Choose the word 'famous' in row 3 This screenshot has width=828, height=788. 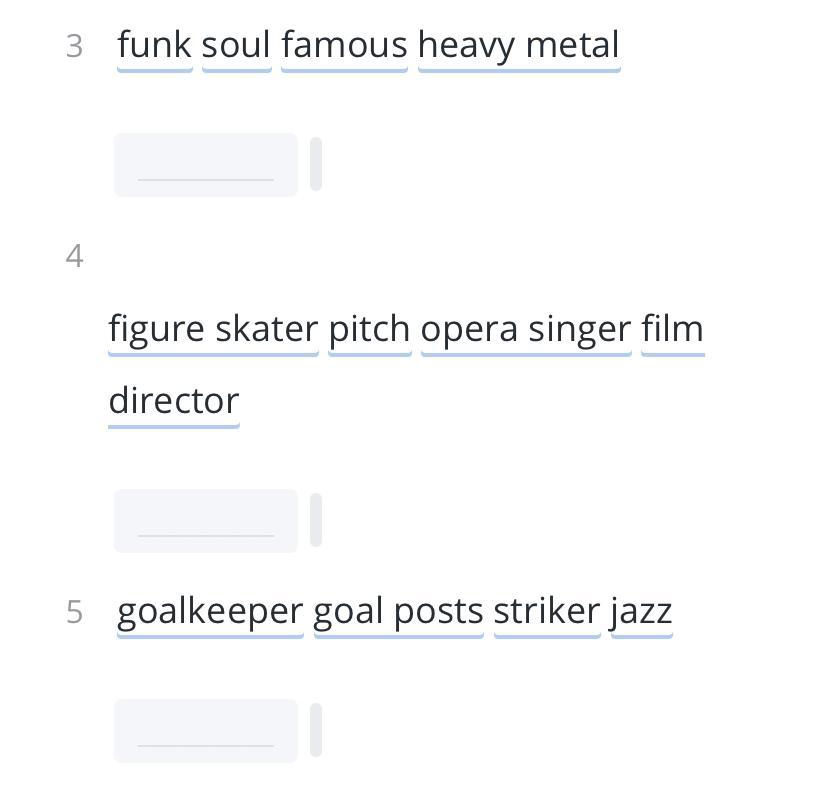click(x=344, y=46)
